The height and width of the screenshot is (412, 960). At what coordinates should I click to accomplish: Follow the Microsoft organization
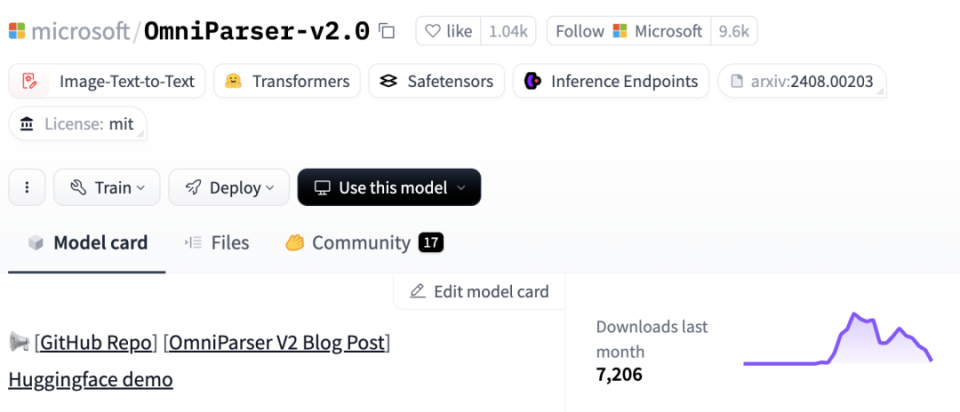click(x=628, y=31)
